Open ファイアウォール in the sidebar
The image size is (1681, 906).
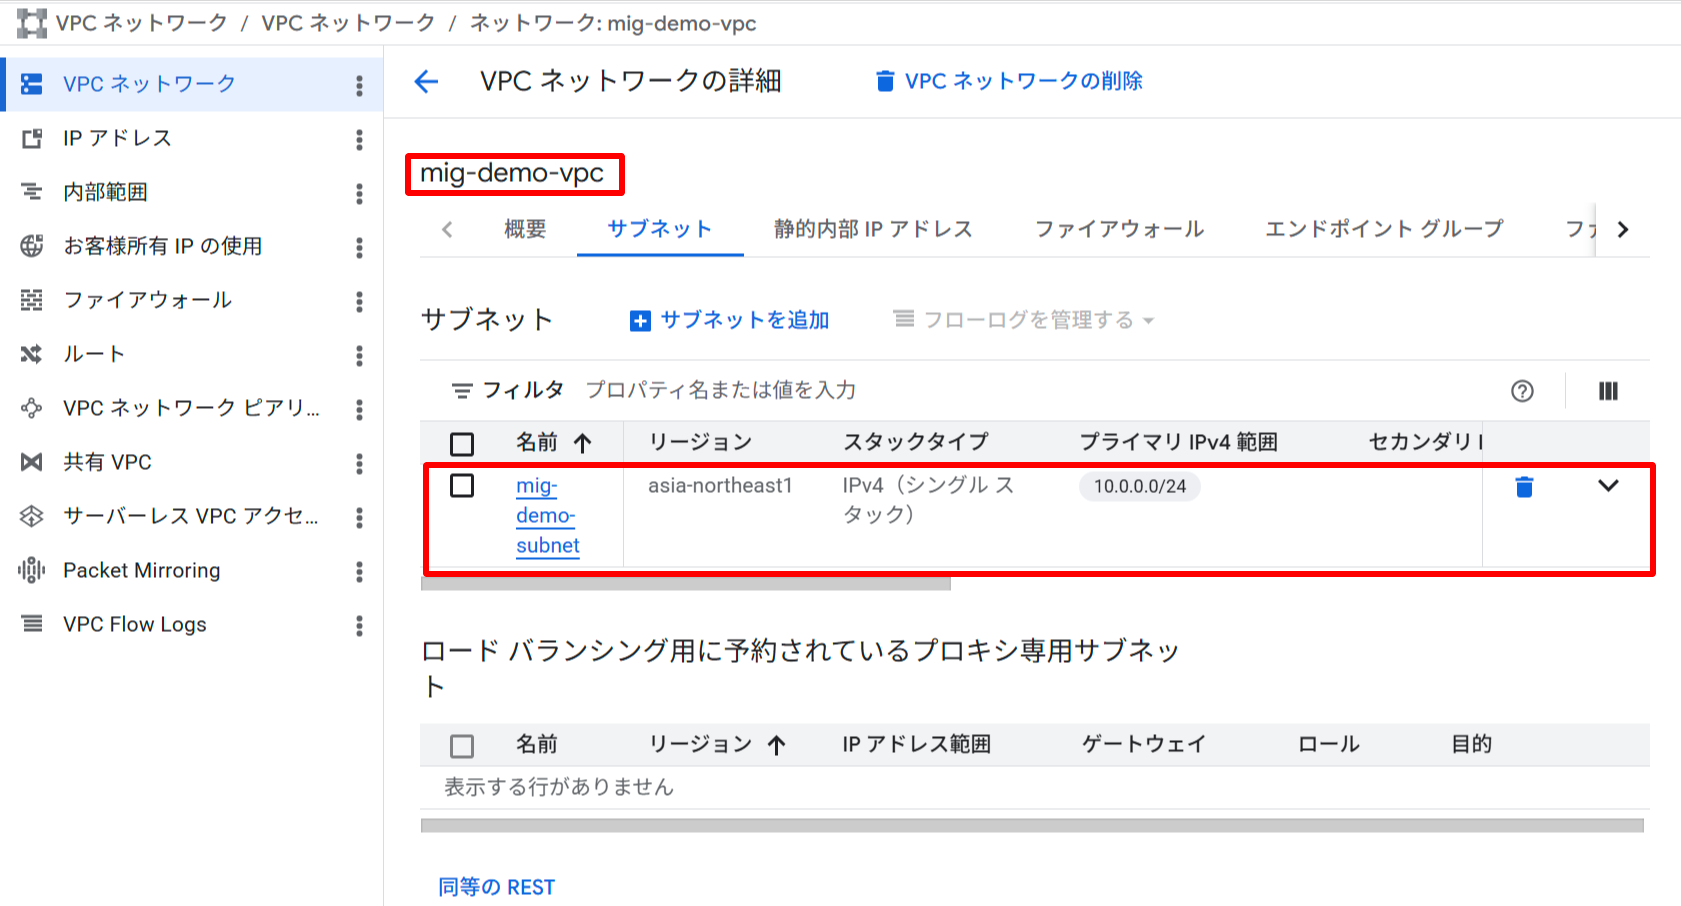pos(148,300)
